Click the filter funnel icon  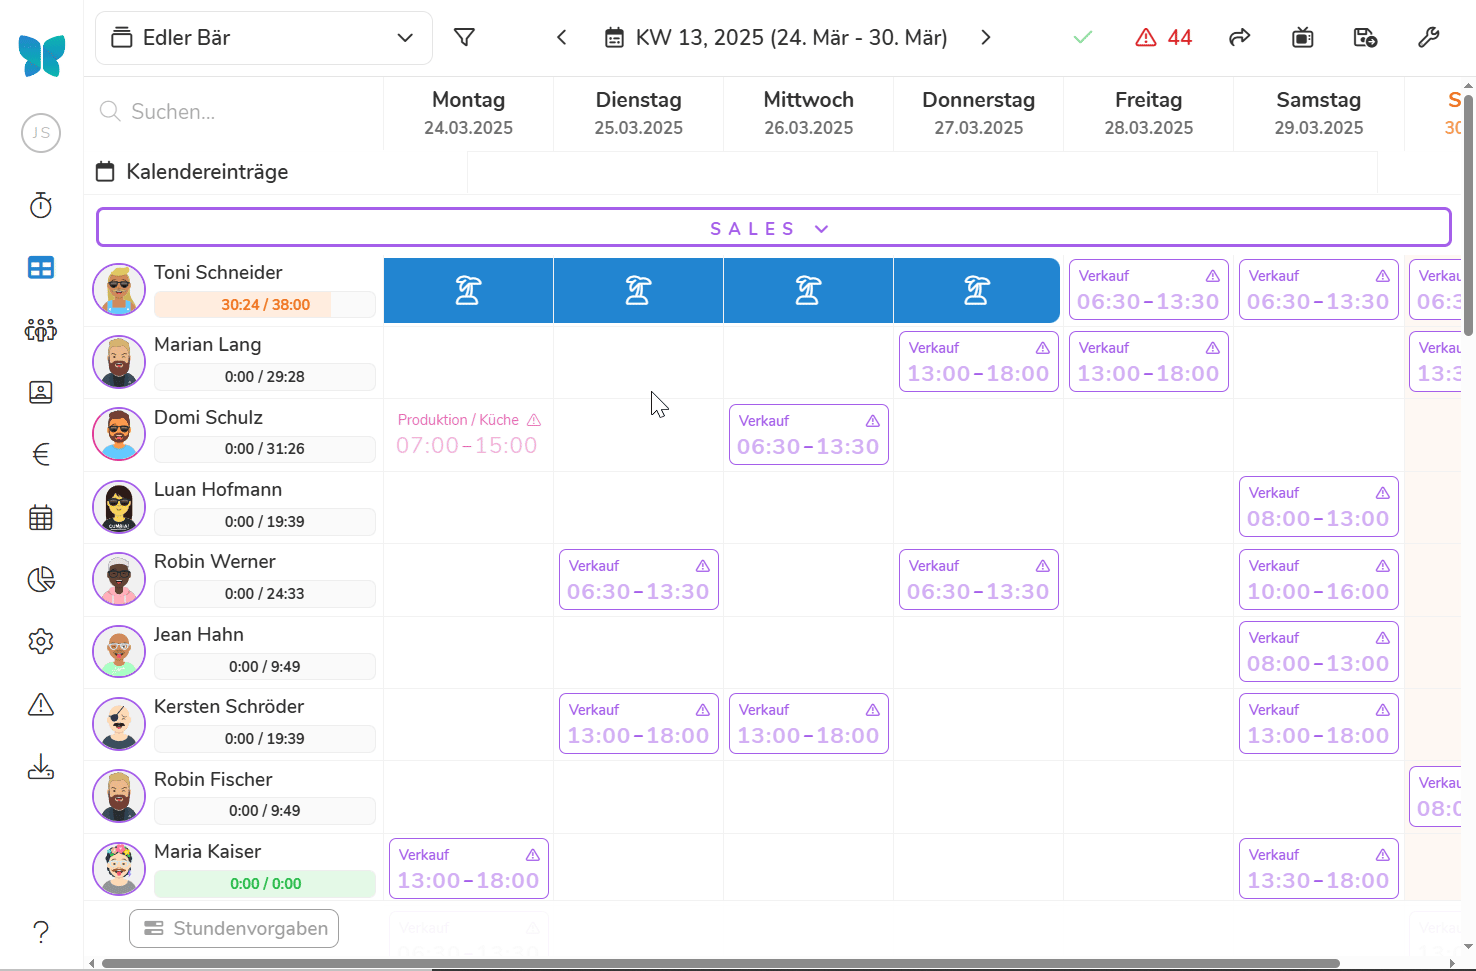point(464,38)
